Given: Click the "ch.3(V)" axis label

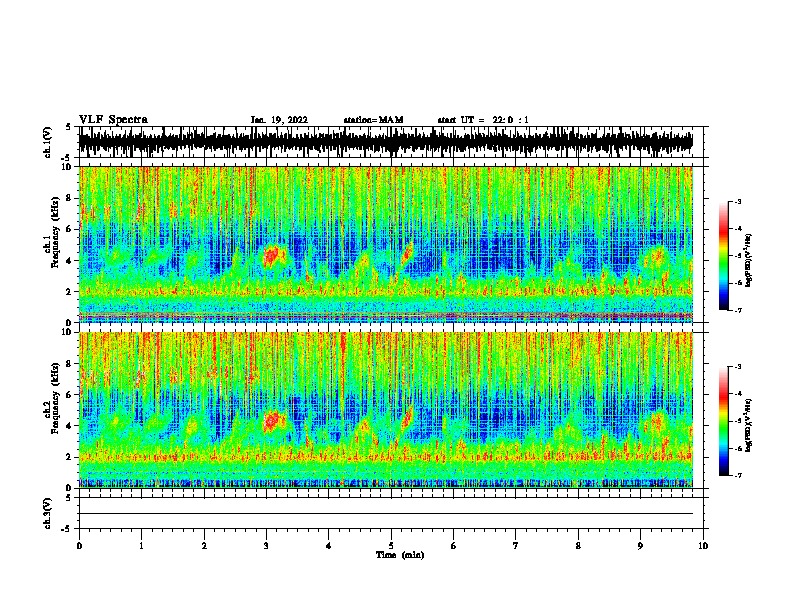Looking at the screenshot, I should coord(47,513).
